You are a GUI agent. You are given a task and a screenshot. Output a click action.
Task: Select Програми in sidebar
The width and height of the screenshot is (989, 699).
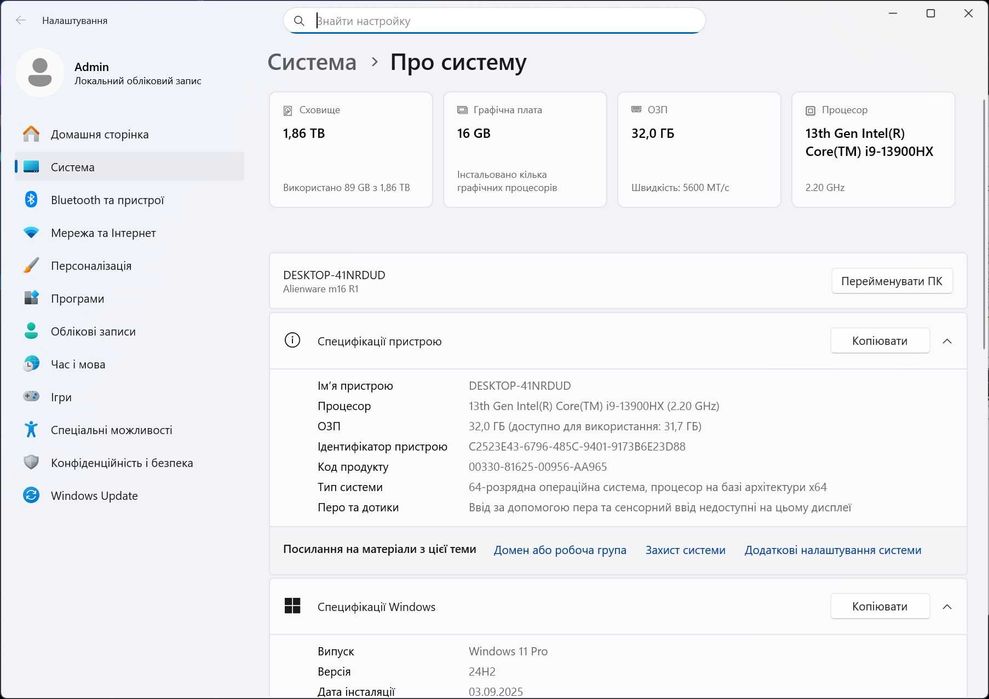coord(77,299)
